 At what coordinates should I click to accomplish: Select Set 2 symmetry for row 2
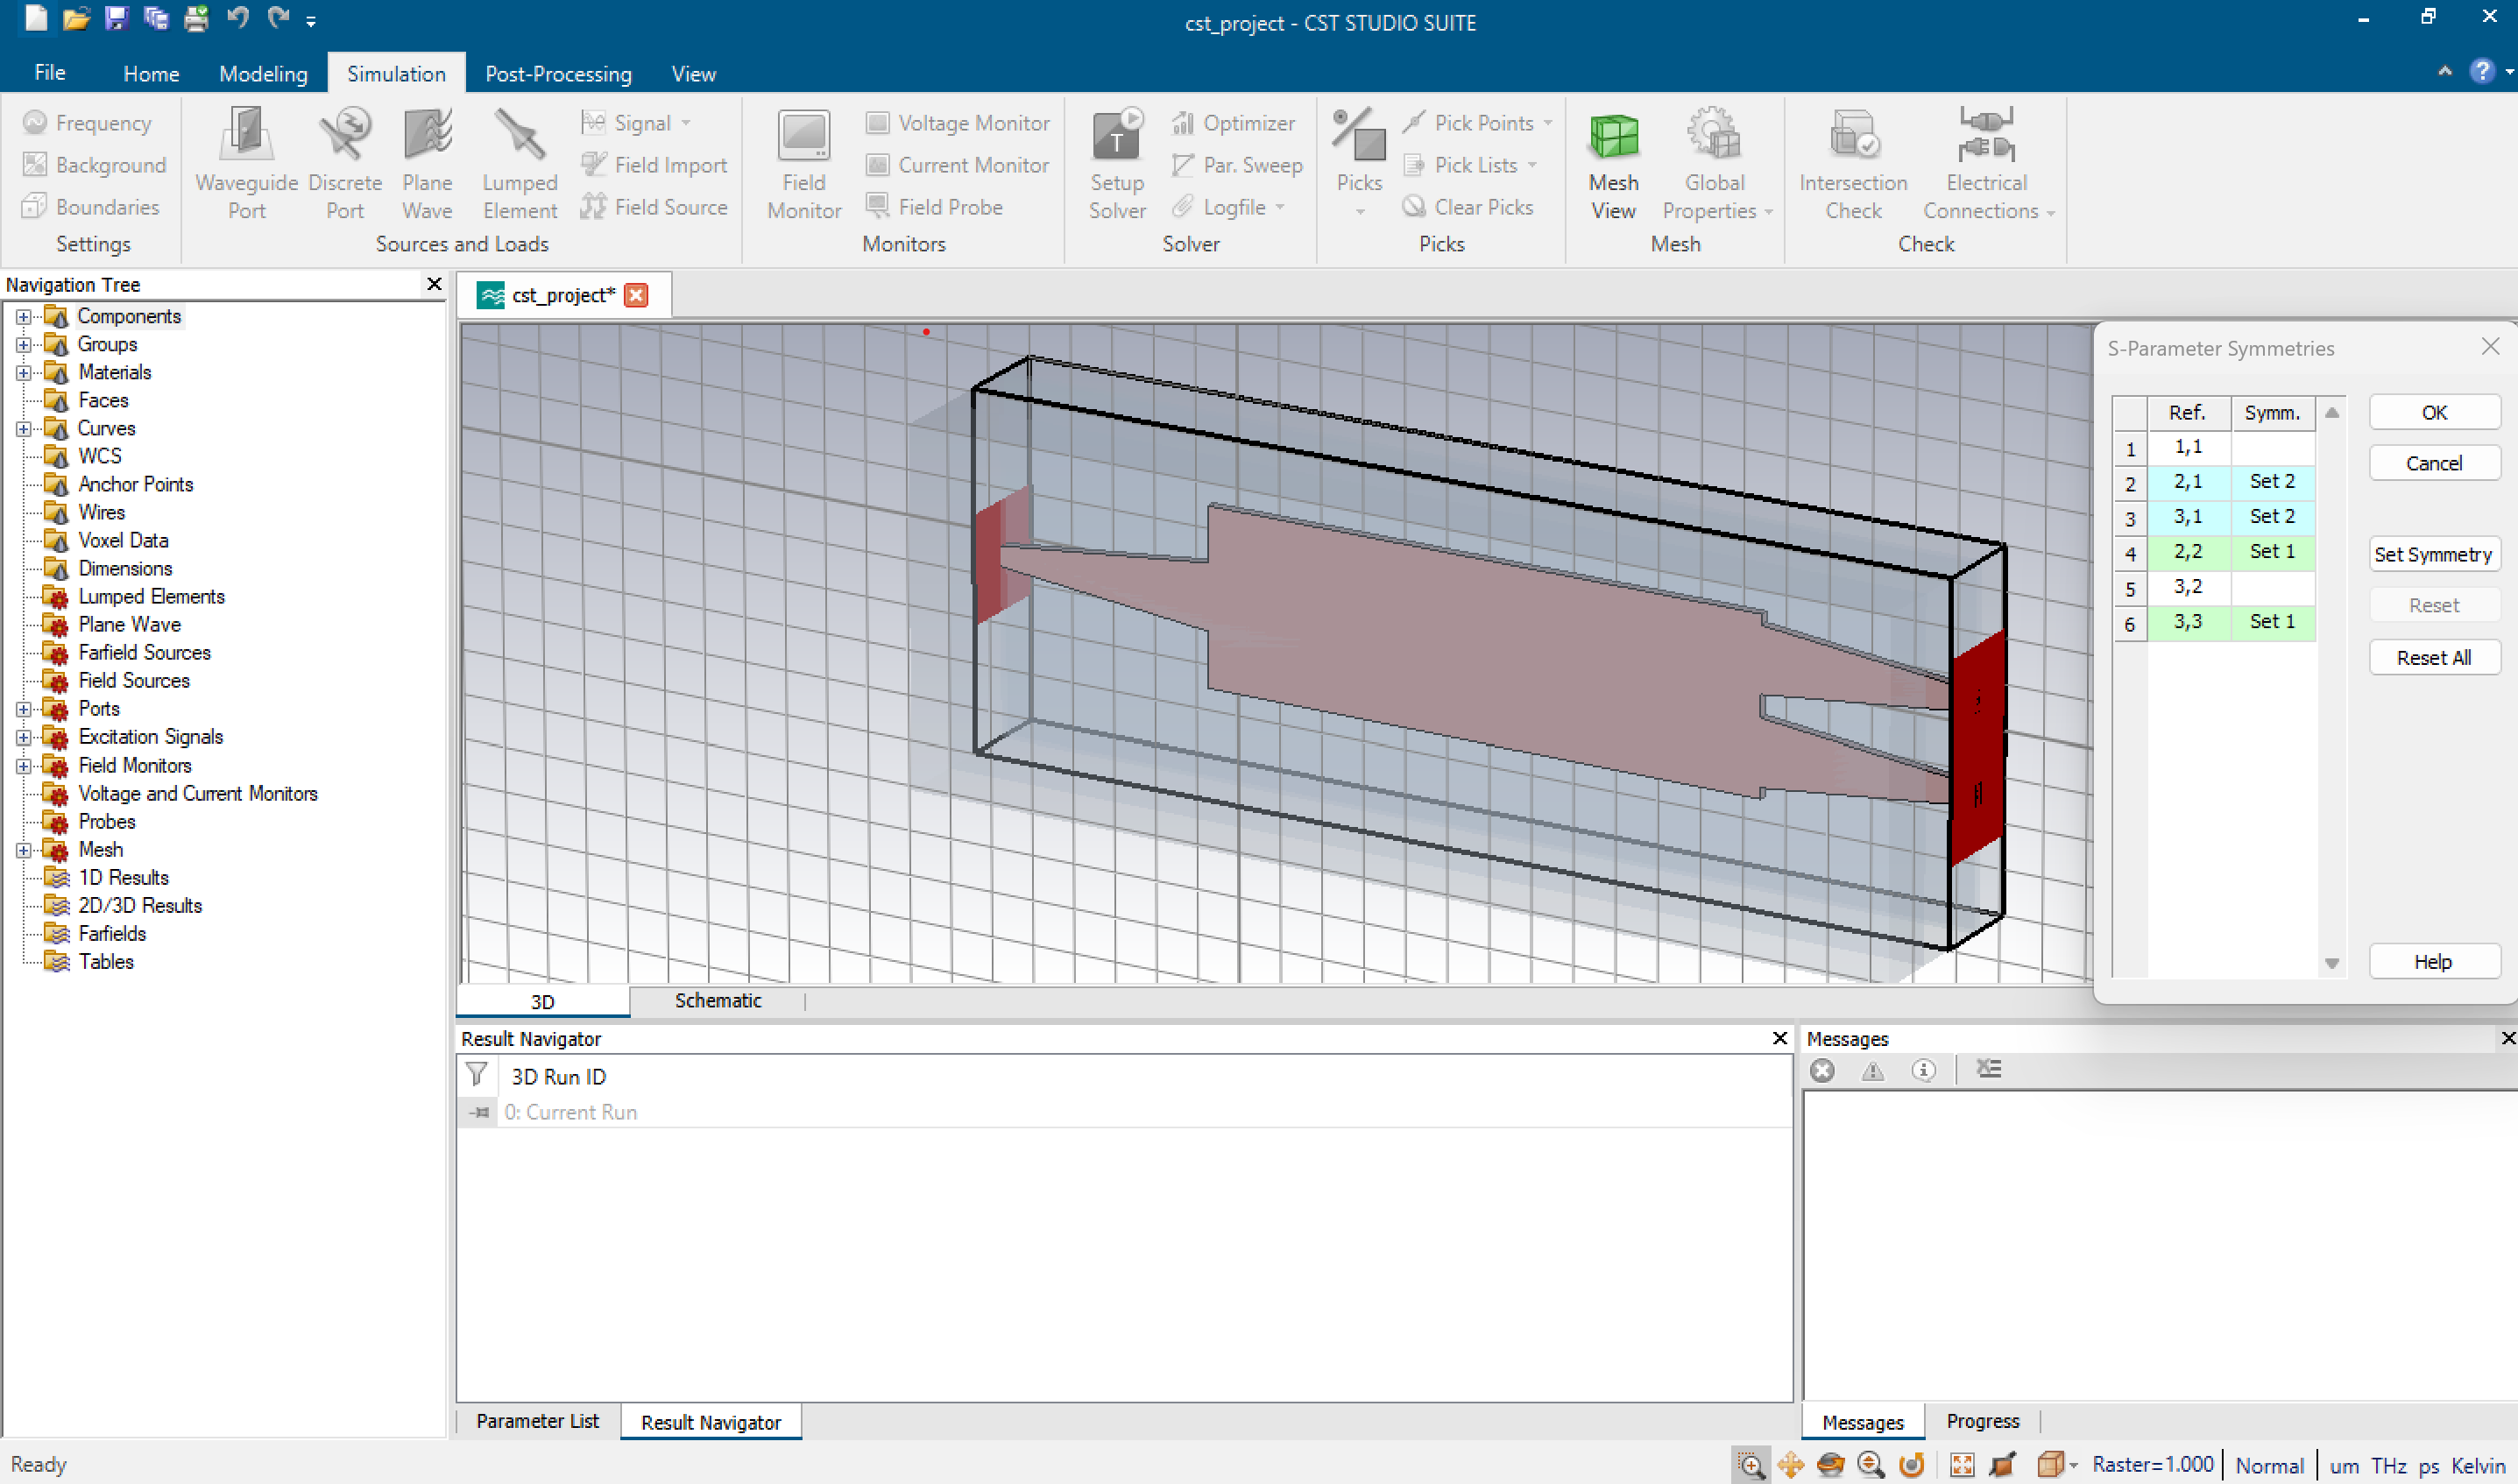pyautogui.click(x=2269, y=481)
